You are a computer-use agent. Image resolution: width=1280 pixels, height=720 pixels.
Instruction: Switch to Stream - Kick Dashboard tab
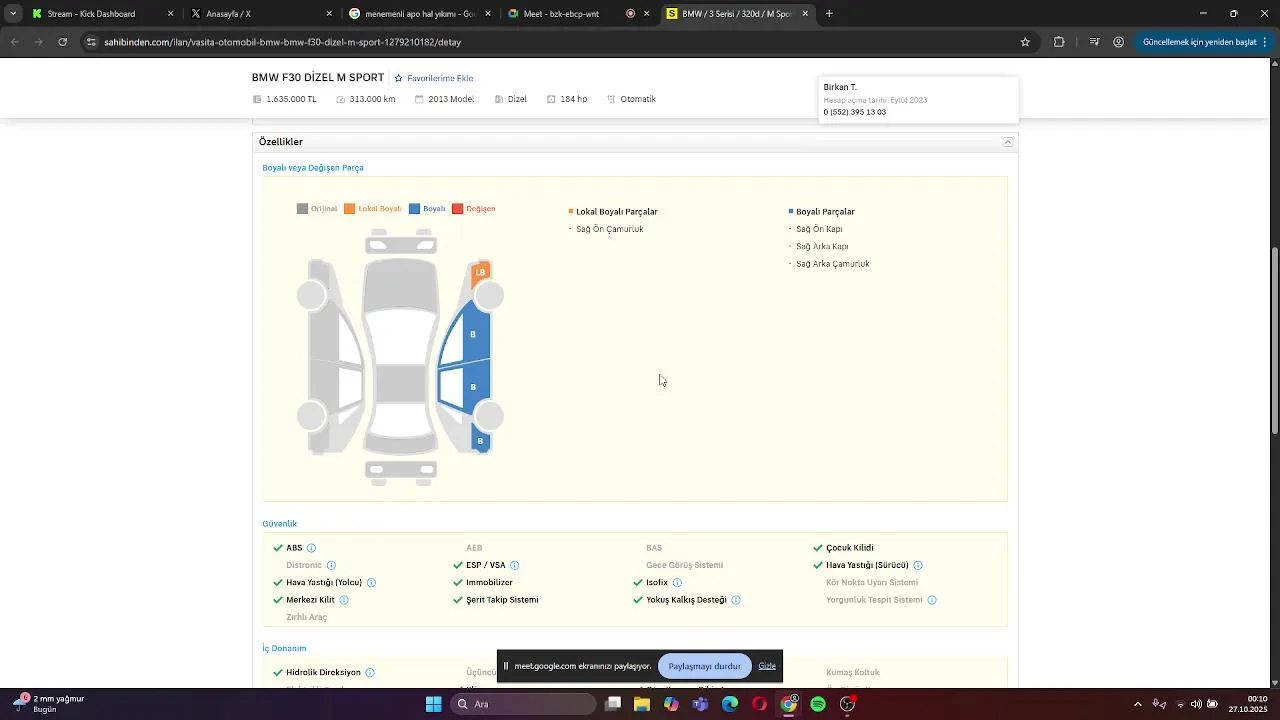pos(100,14)
